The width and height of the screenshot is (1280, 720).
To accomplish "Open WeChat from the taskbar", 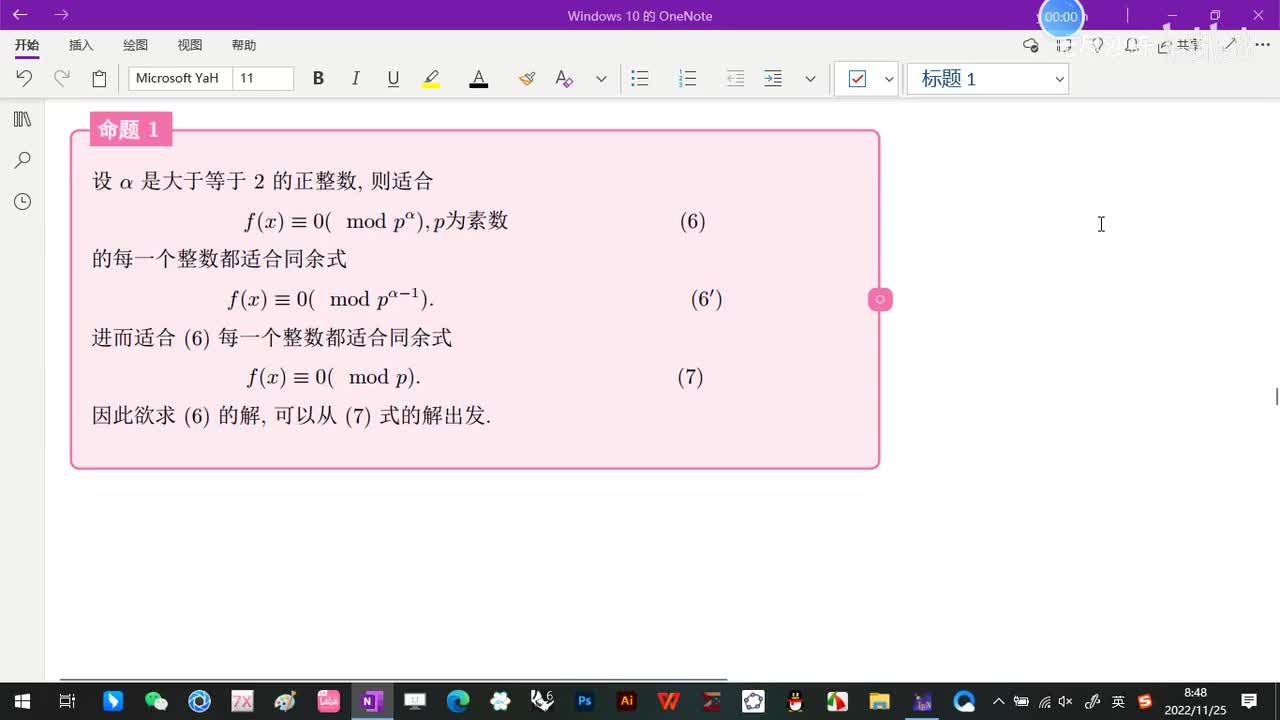I will 156,701.
